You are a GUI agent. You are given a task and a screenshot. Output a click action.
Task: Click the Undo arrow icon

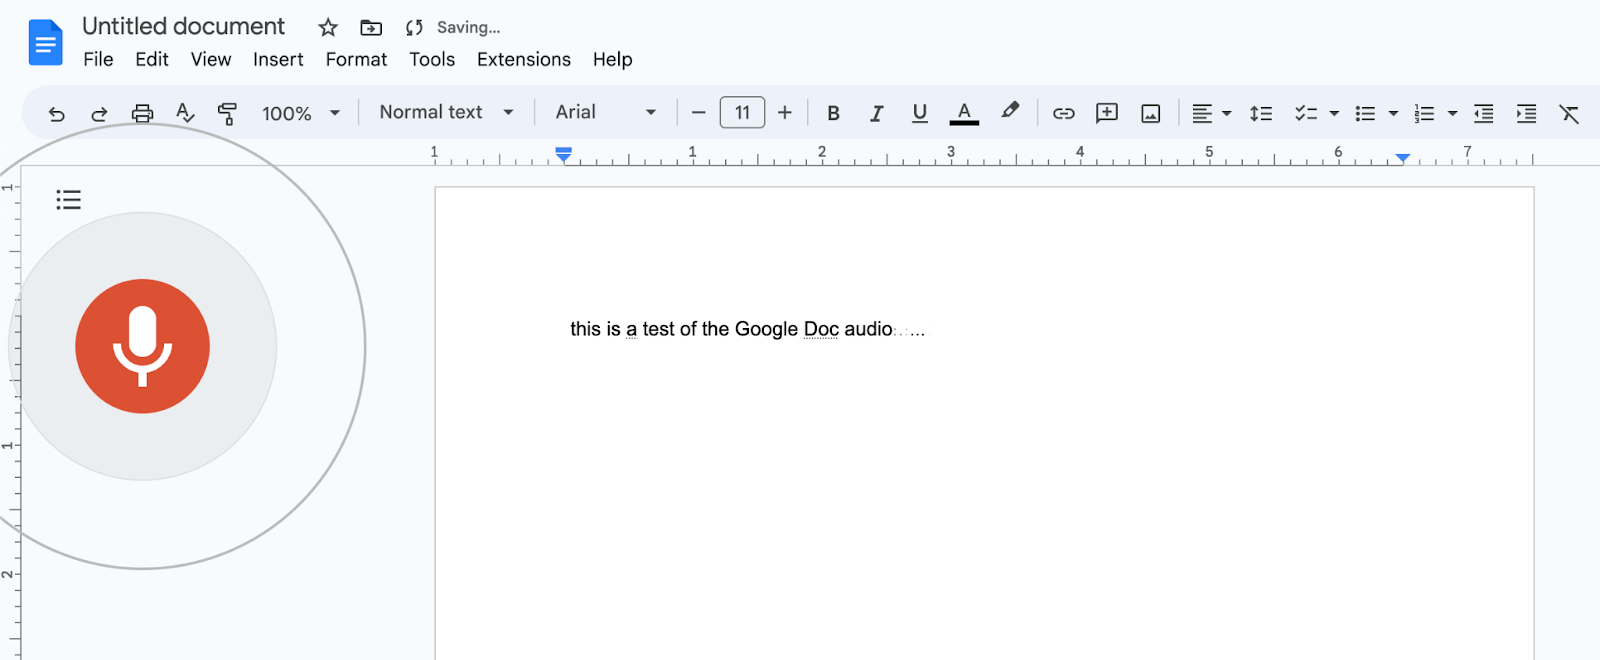point(57,114)
